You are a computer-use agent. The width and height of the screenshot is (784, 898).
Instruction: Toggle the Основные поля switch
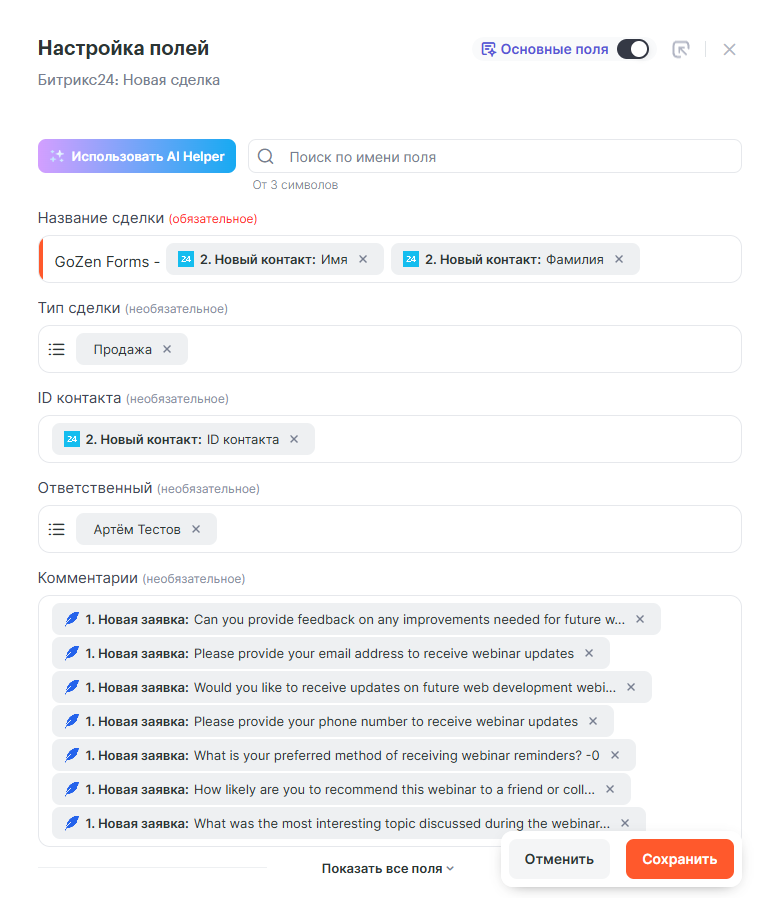tap(632, 49)
